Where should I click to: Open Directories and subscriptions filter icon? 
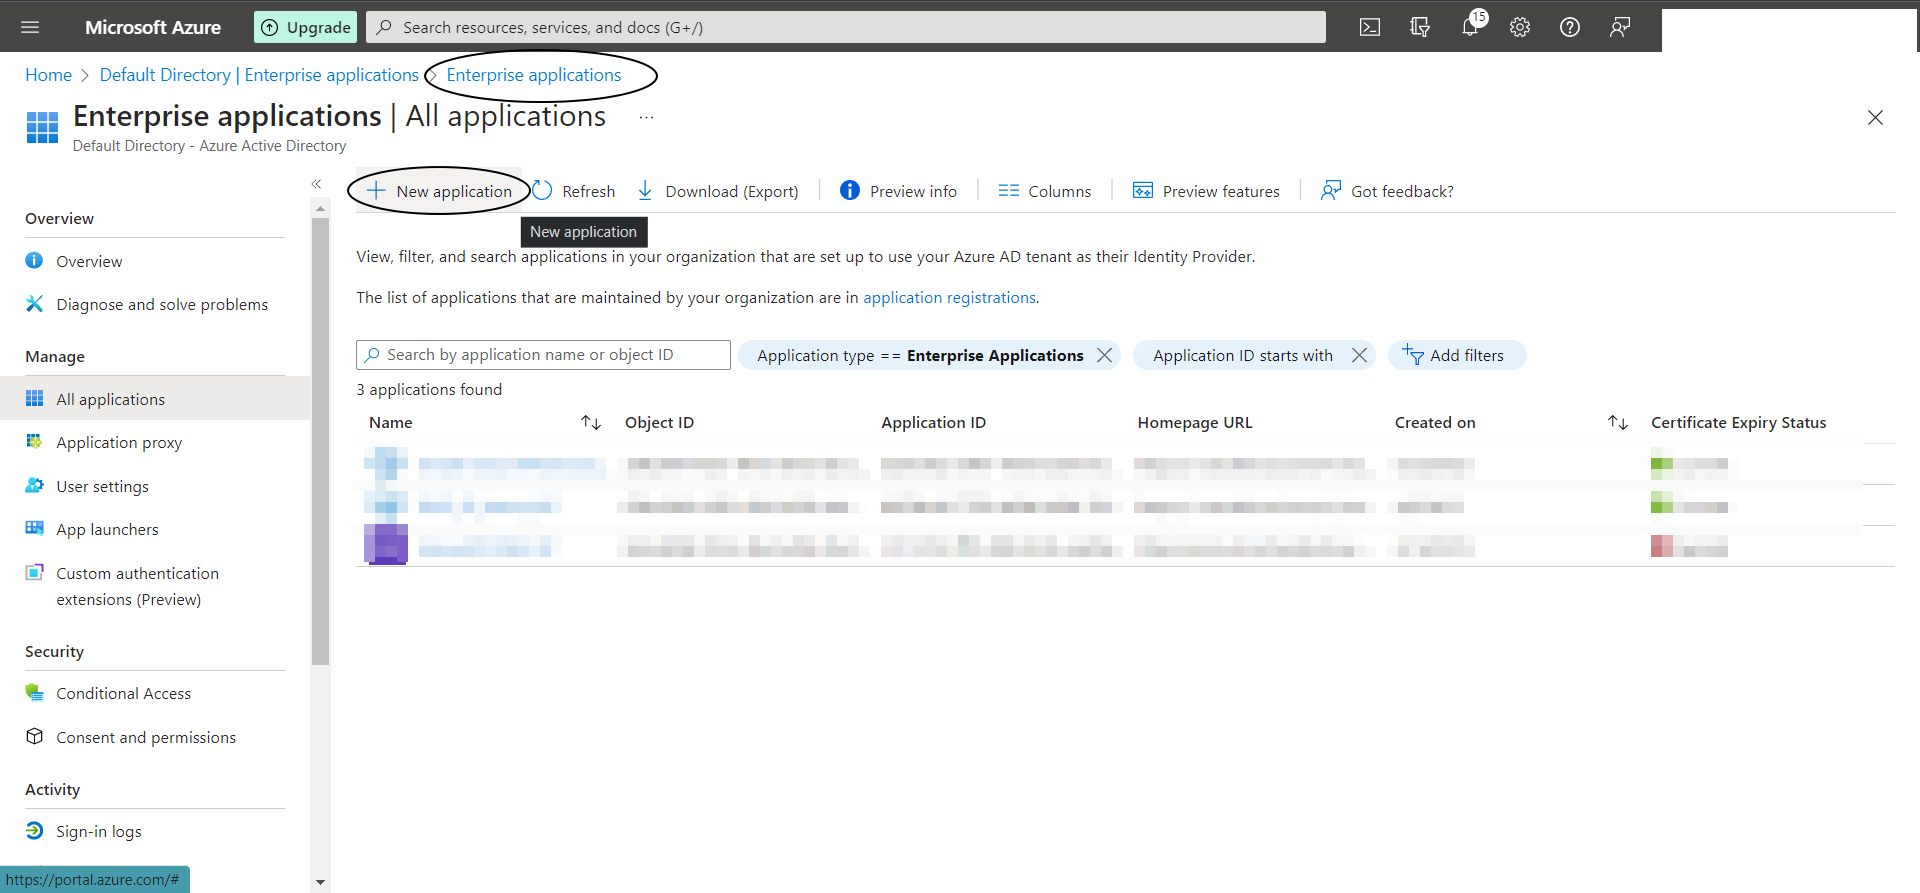click(1420, 27)
